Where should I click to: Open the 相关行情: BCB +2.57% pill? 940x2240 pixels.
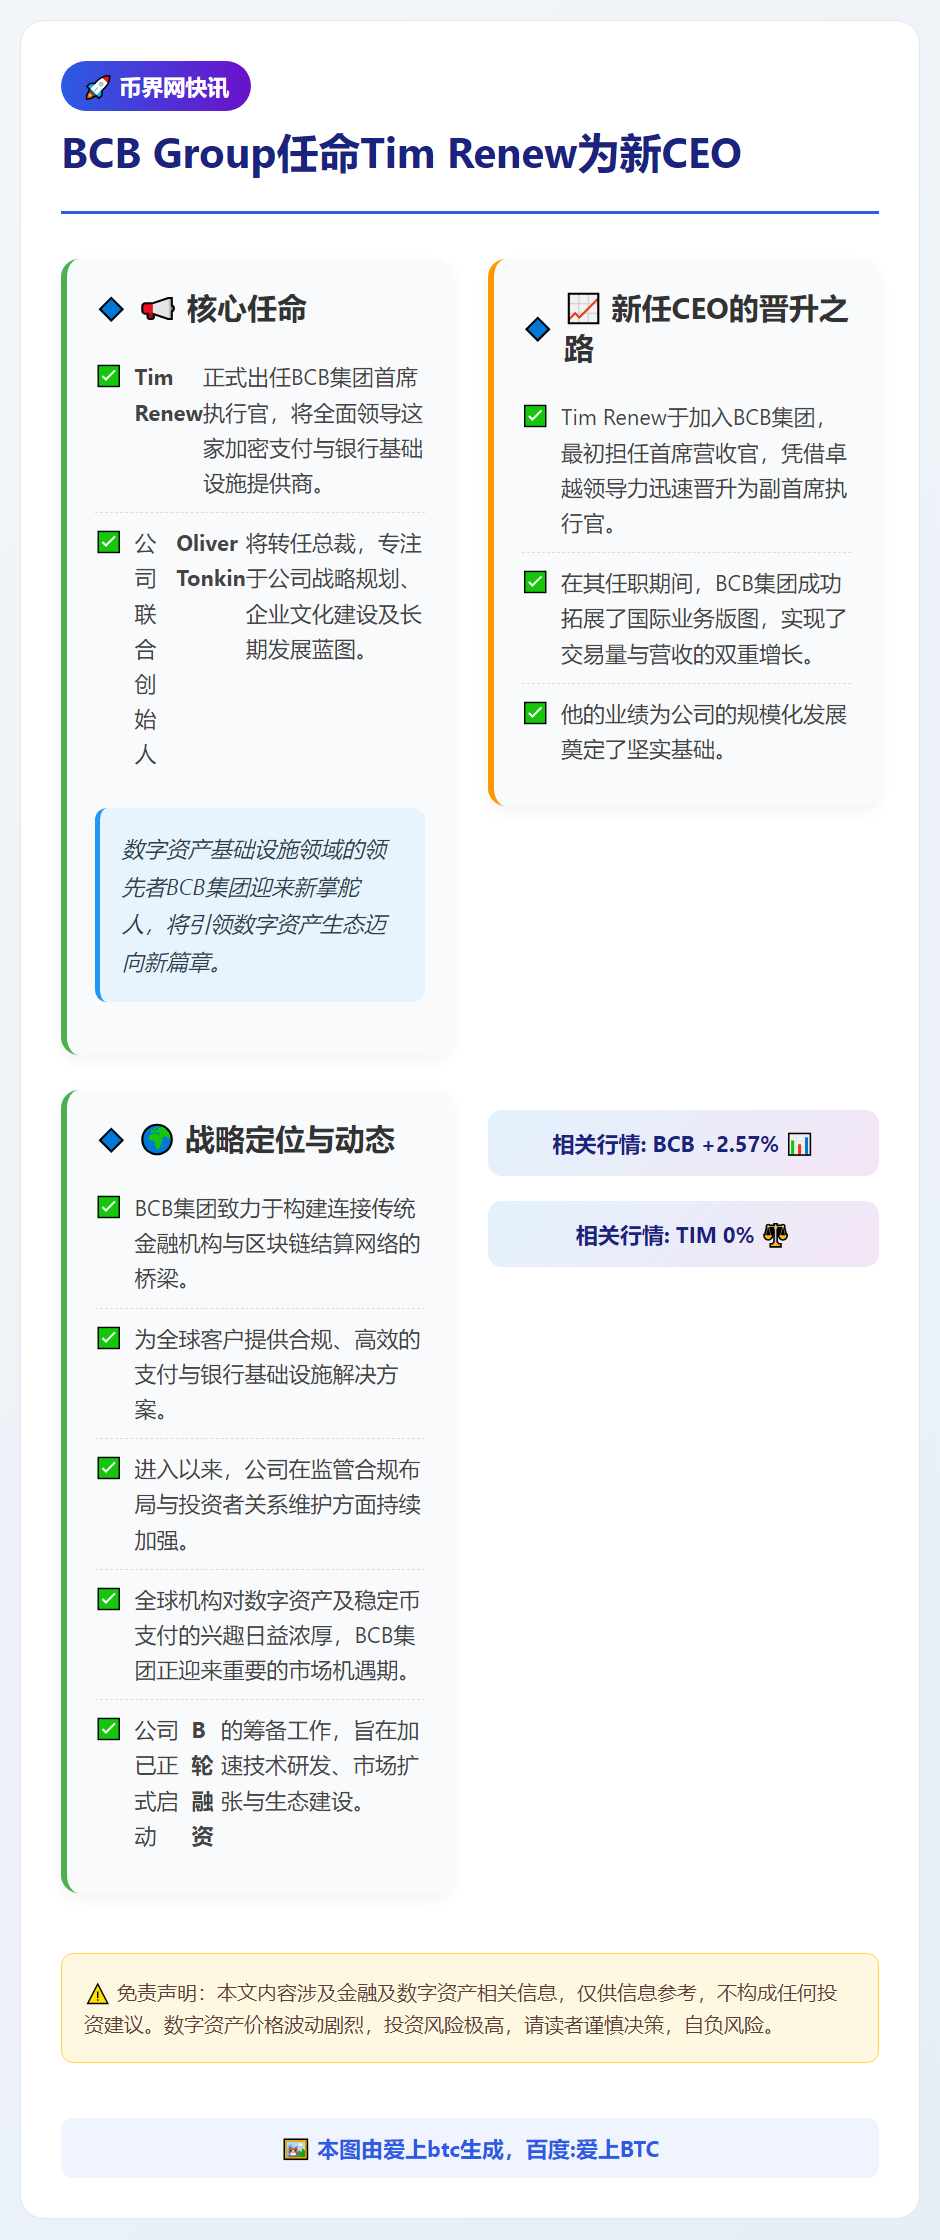pos(683,1143)
